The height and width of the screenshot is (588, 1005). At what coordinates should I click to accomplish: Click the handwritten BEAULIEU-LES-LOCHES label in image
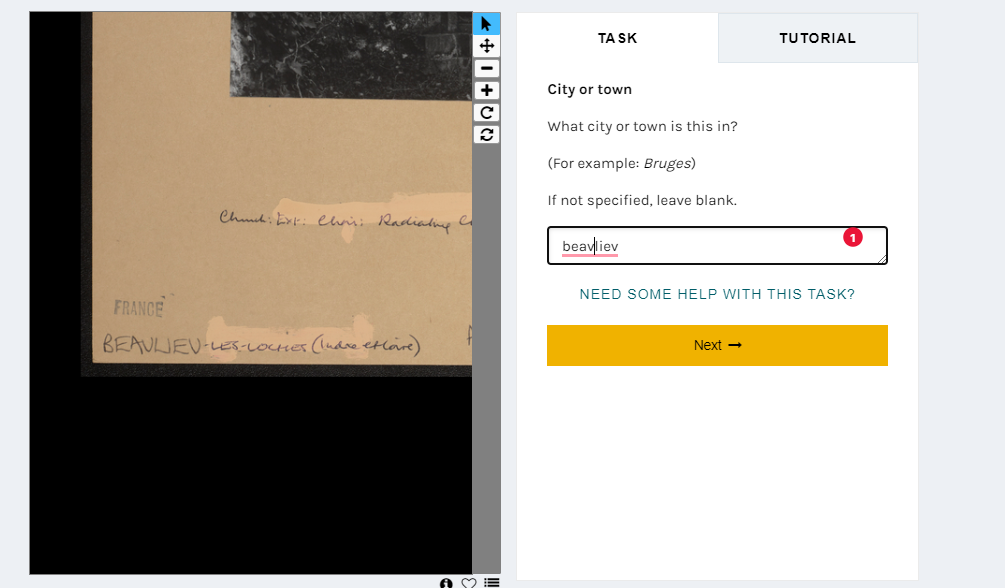[x=261, y=345]
